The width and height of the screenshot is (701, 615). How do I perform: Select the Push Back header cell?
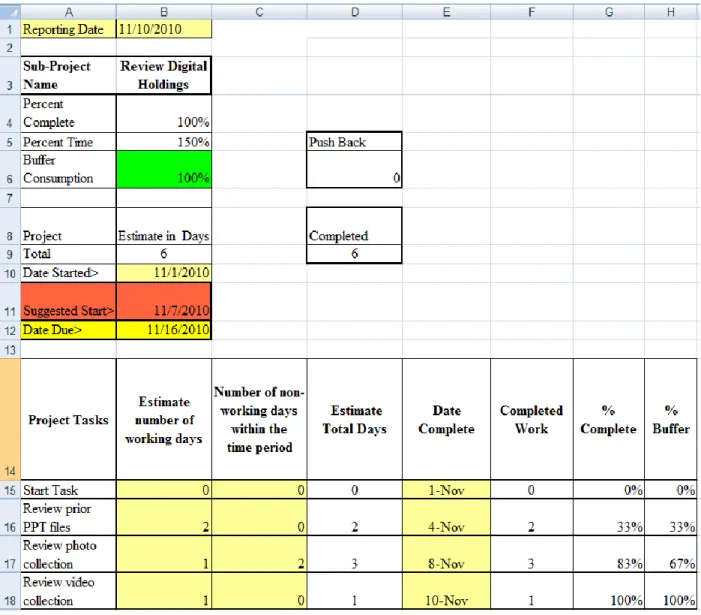(x=354, y=141)
